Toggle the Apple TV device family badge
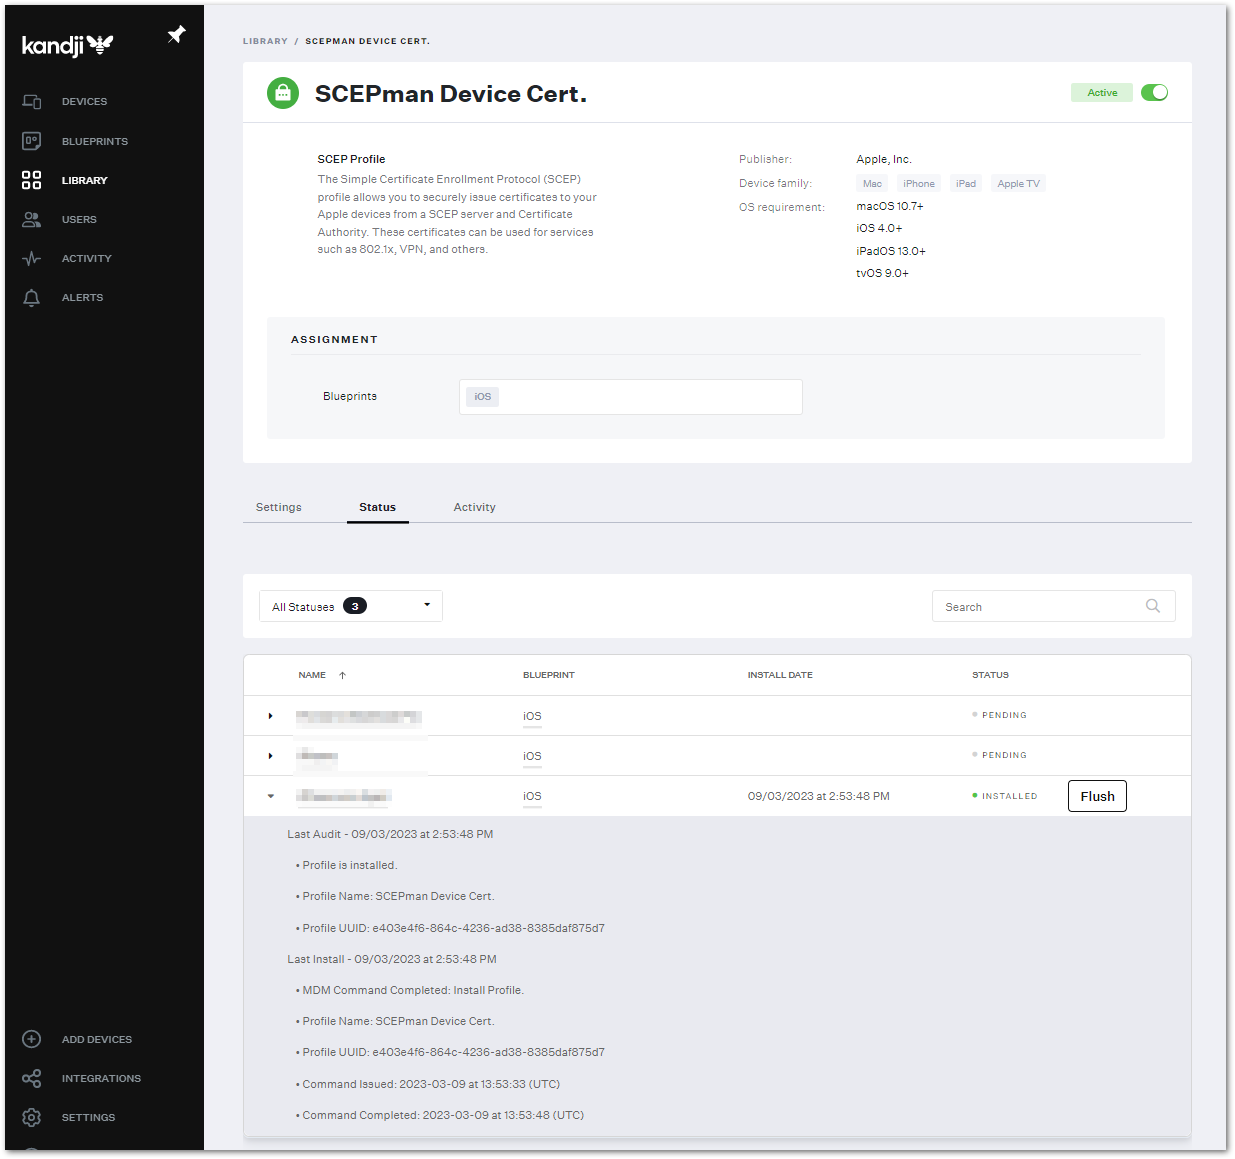Image resolution: width=1235 pixels, height=1159 pixels. coord(1018,183)
